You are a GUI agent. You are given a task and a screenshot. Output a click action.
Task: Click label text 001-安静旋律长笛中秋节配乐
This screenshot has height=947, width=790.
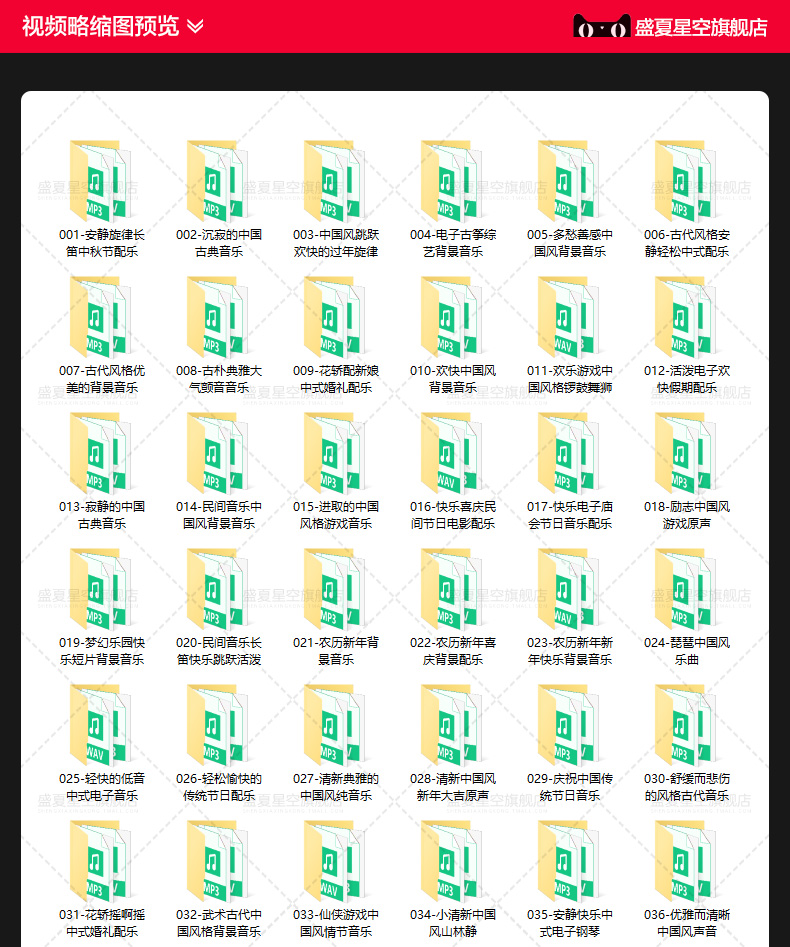click(x=101, y=243)
